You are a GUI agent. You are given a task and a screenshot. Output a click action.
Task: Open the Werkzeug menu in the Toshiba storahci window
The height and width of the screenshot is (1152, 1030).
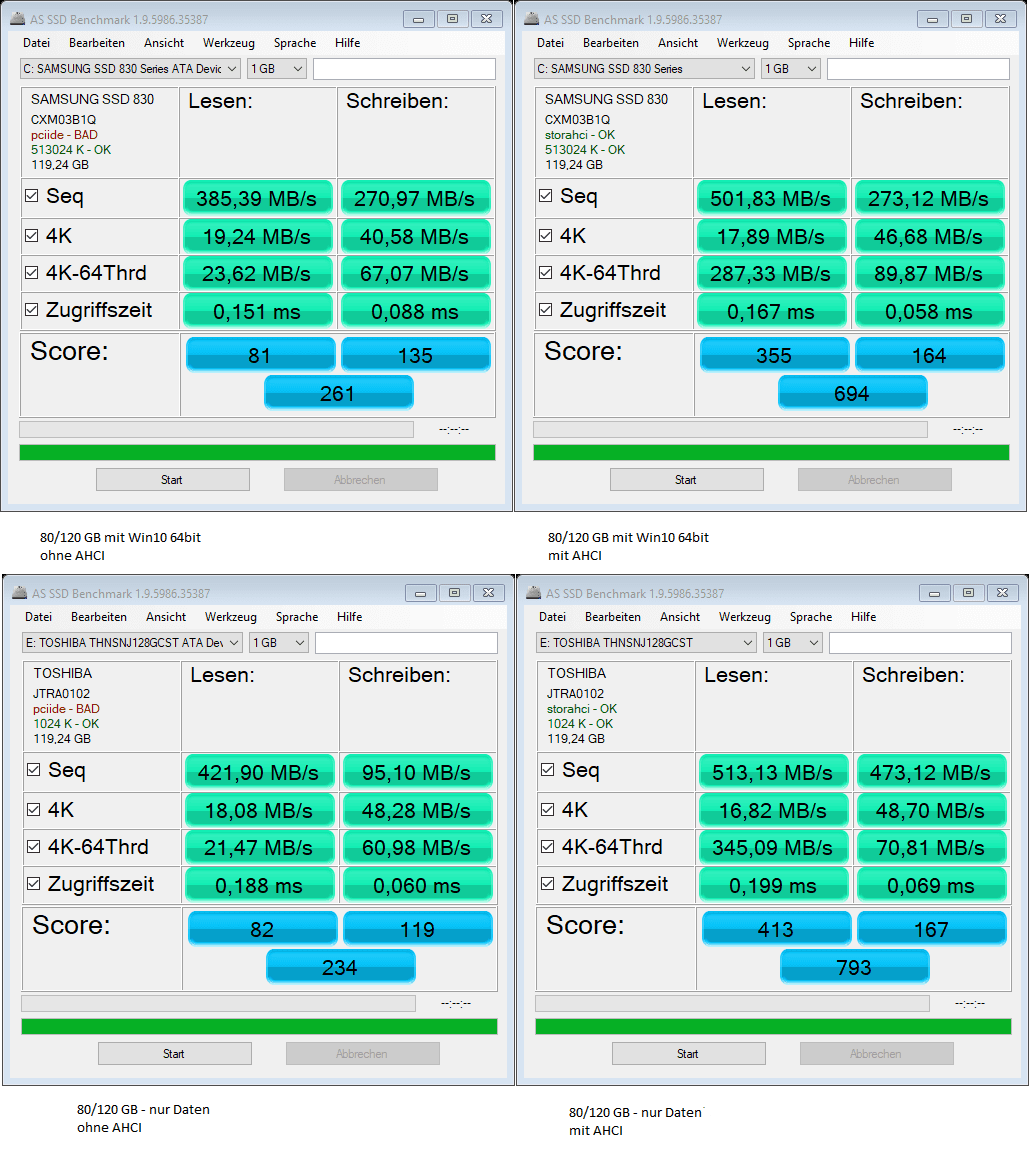pos(745,616)
